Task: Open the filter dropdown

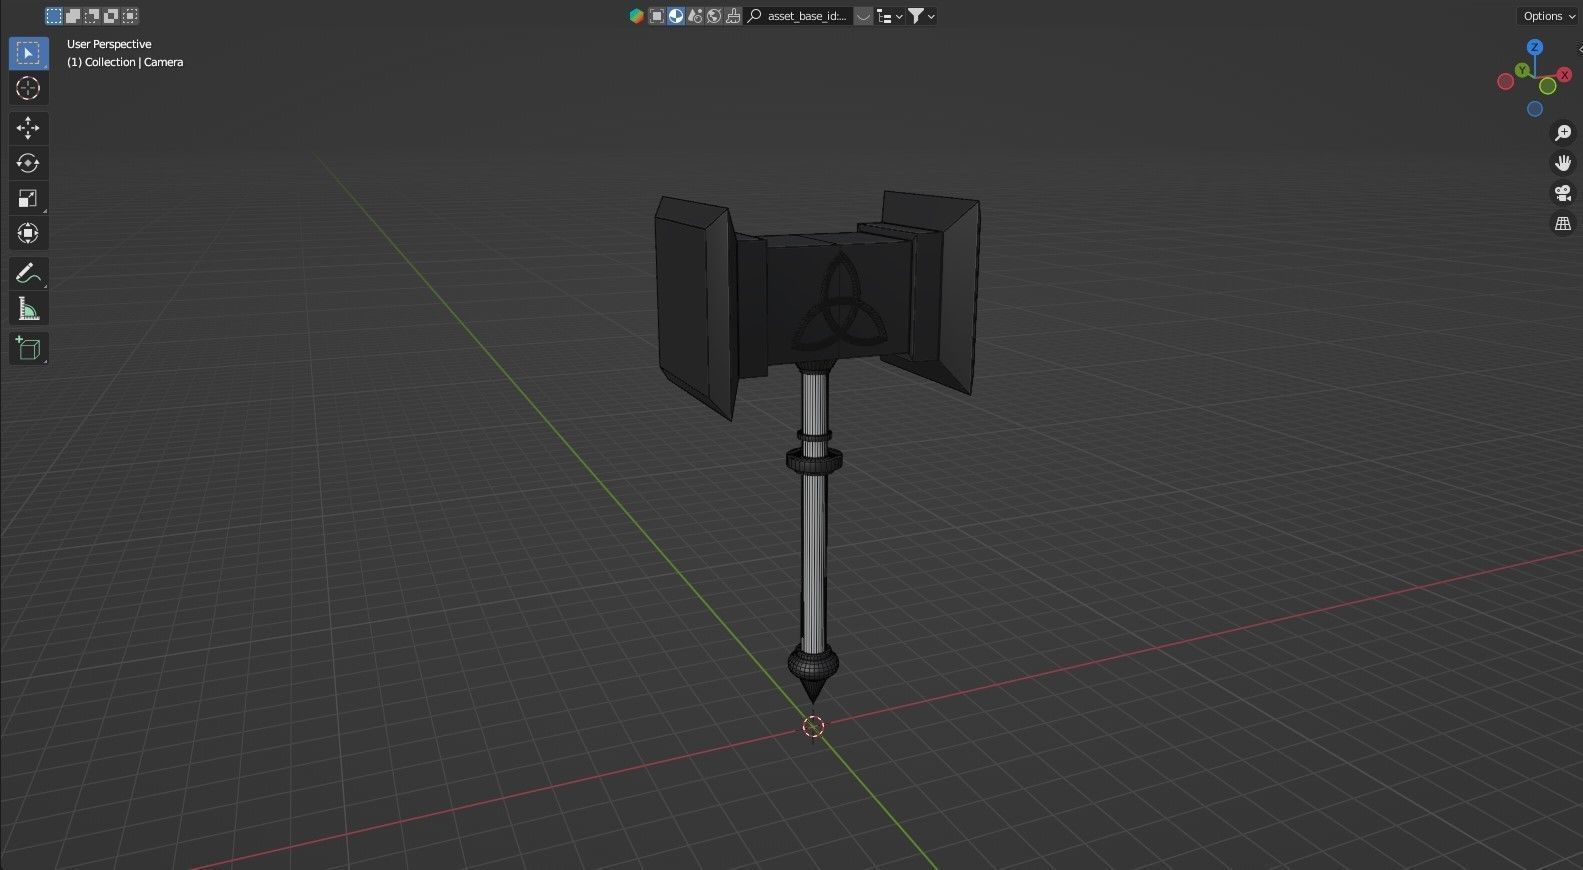Action: tap(921, 16)
